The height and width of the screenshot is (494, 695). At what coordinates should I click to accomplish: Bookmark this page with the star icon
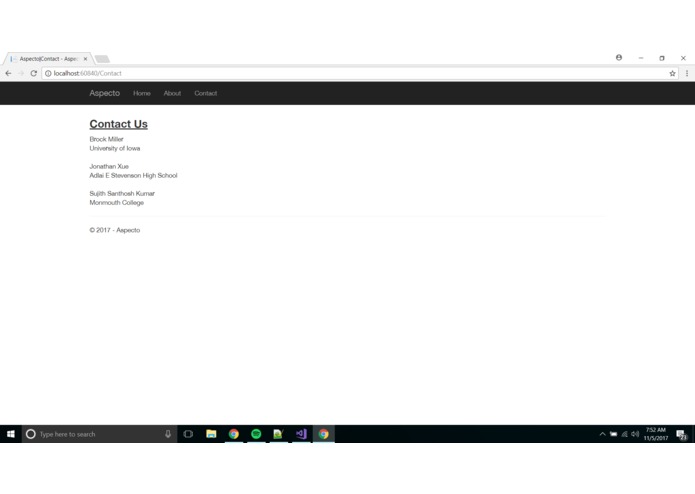click(x=672, y=74)
